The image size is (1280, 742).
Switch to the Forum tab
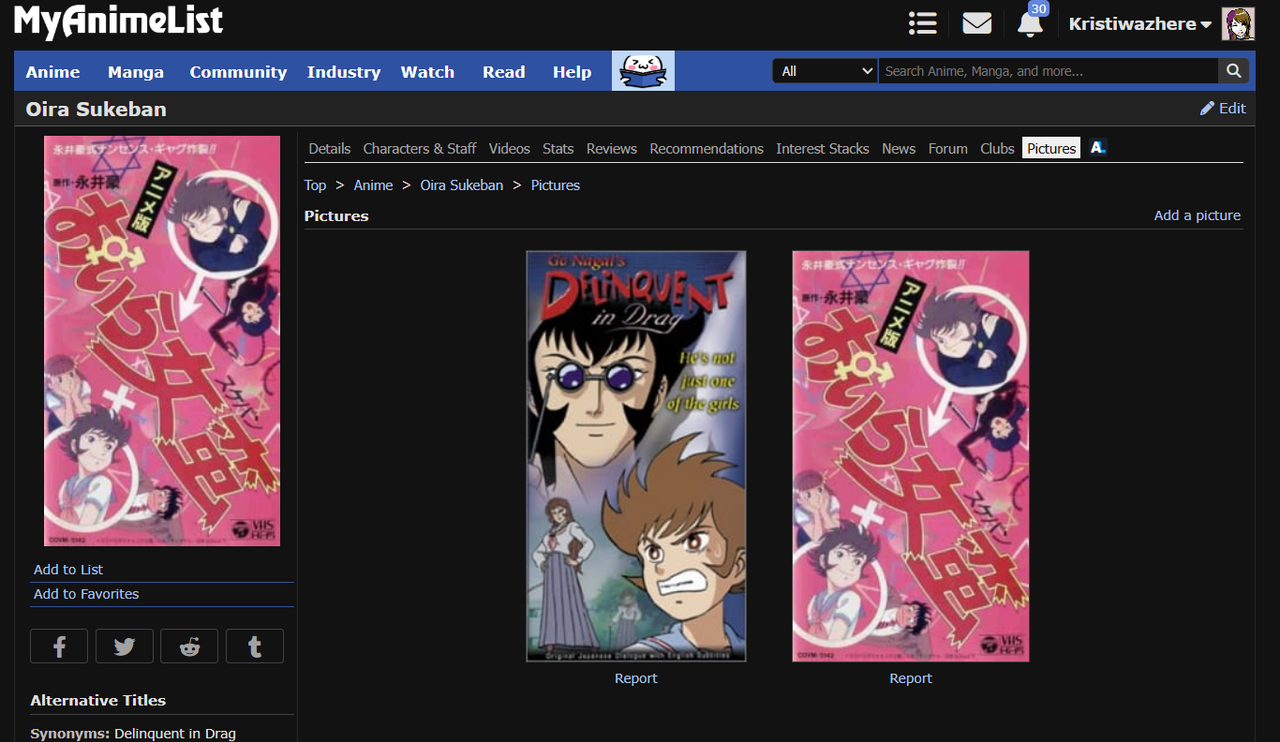point(947,148)
